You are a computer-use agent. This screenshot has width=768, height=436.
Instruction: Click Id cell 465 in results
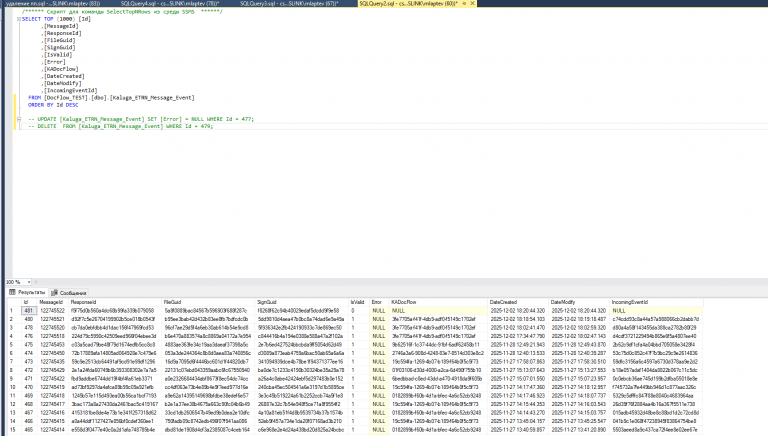29,430
